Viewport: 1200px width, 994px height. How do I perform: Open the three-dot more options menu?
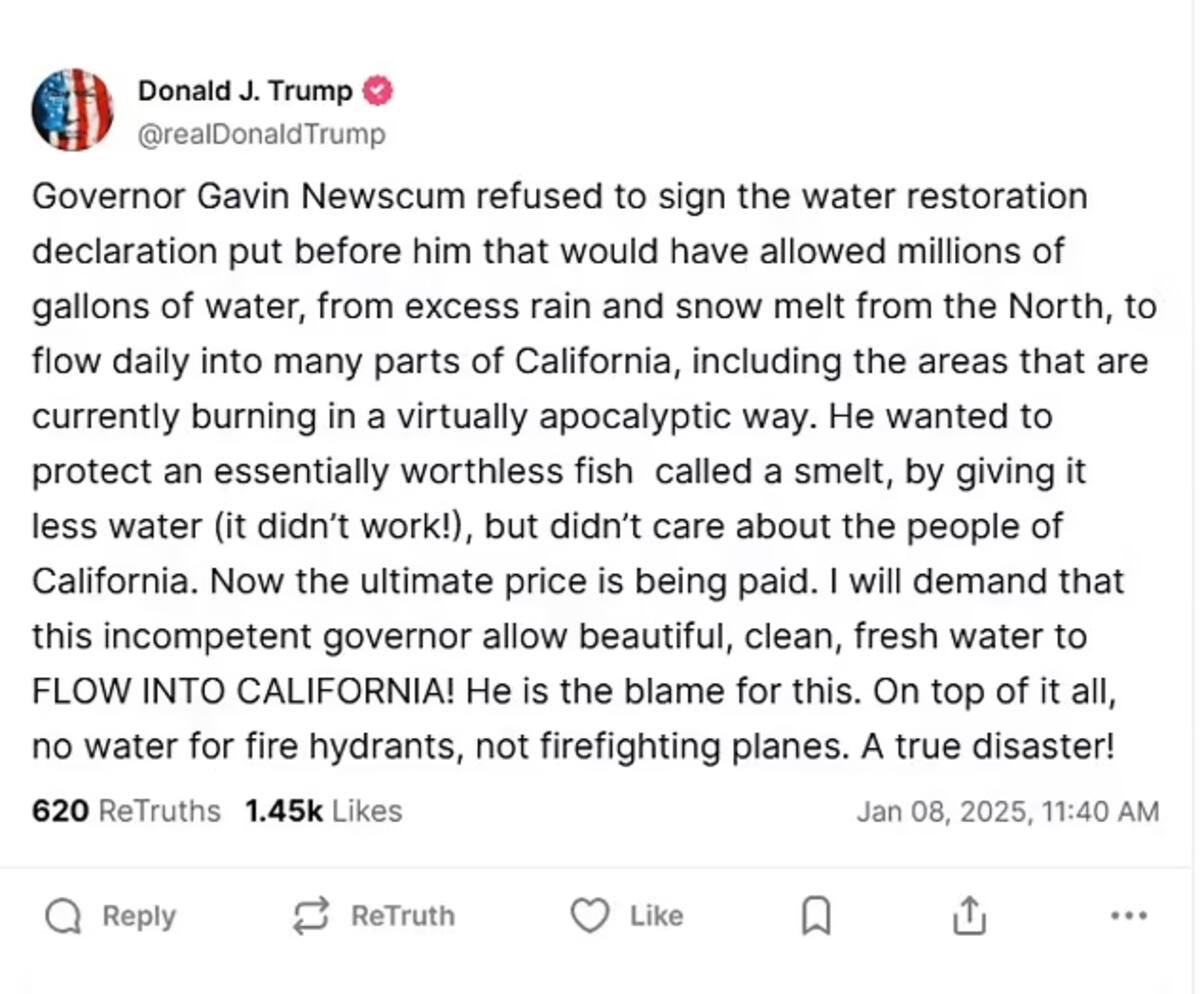coord(1129,915)
